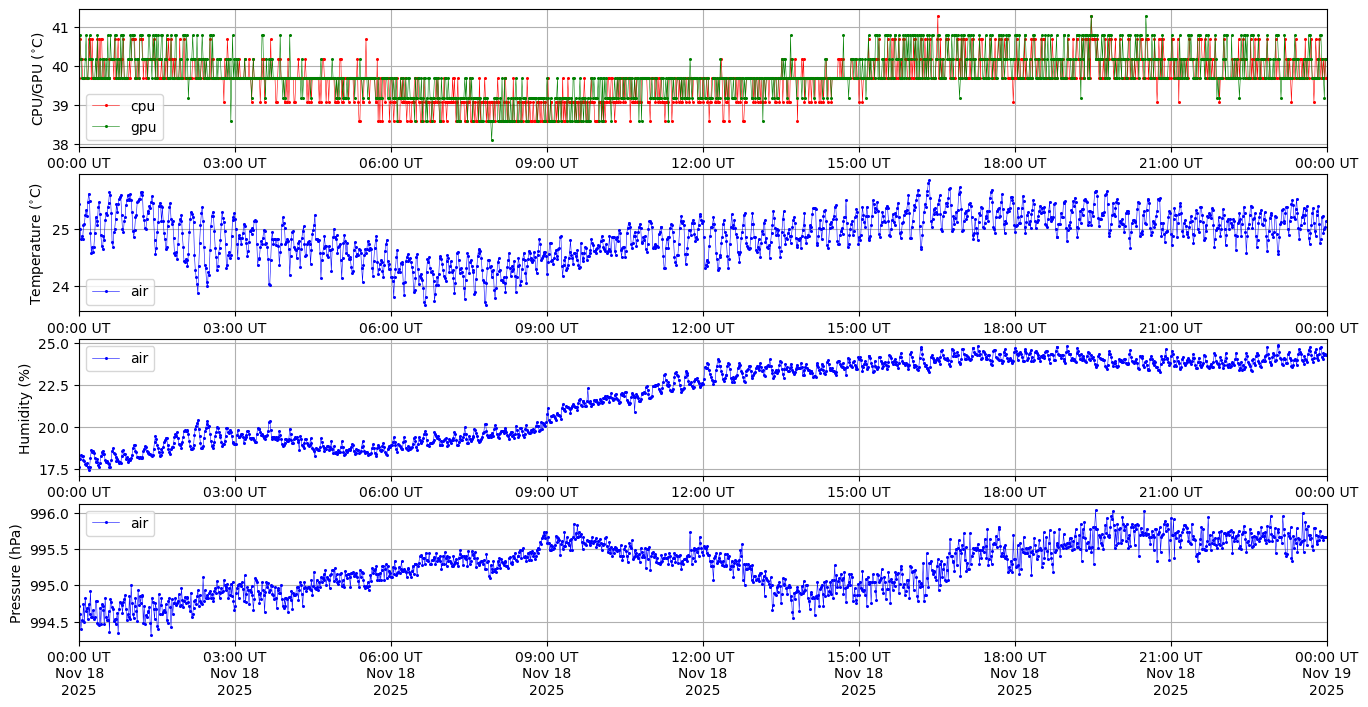Click the Humidity (%) y-axis label

pos(25,408)
